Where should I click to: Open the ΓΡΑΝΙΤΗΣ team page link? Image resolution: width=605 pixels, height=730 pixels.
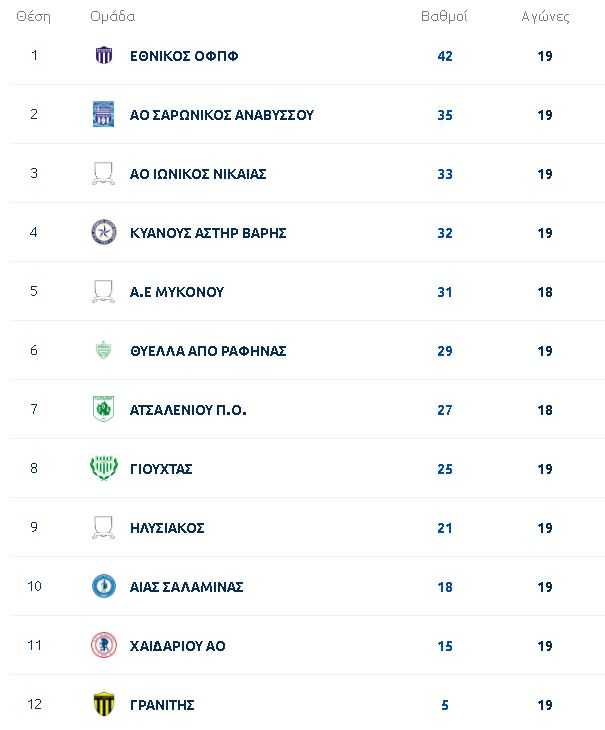(162, 705)
